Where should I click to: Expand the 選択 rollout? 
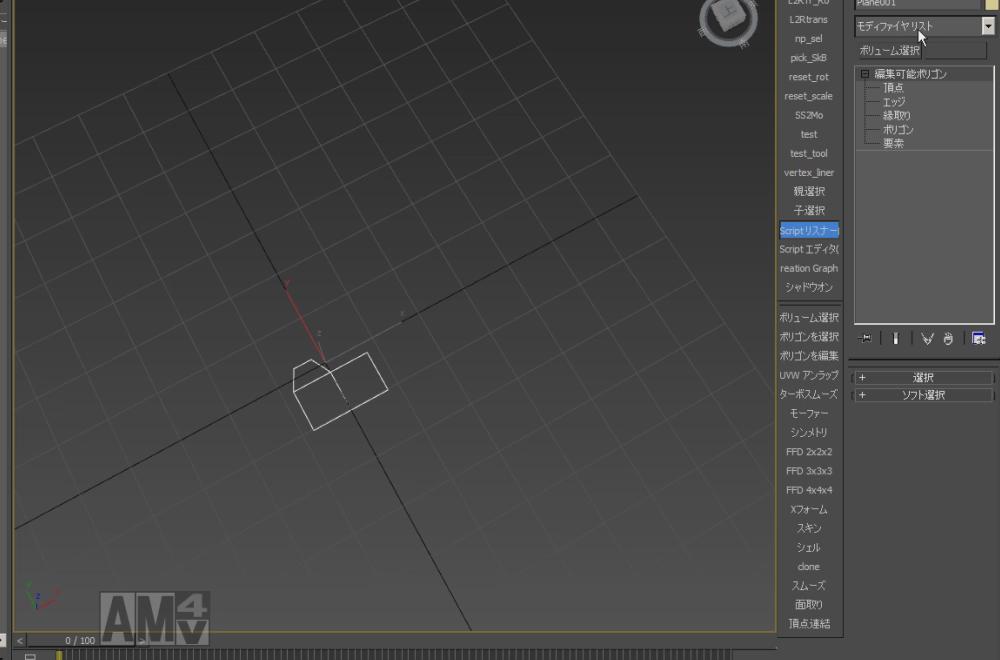point(923,378)
